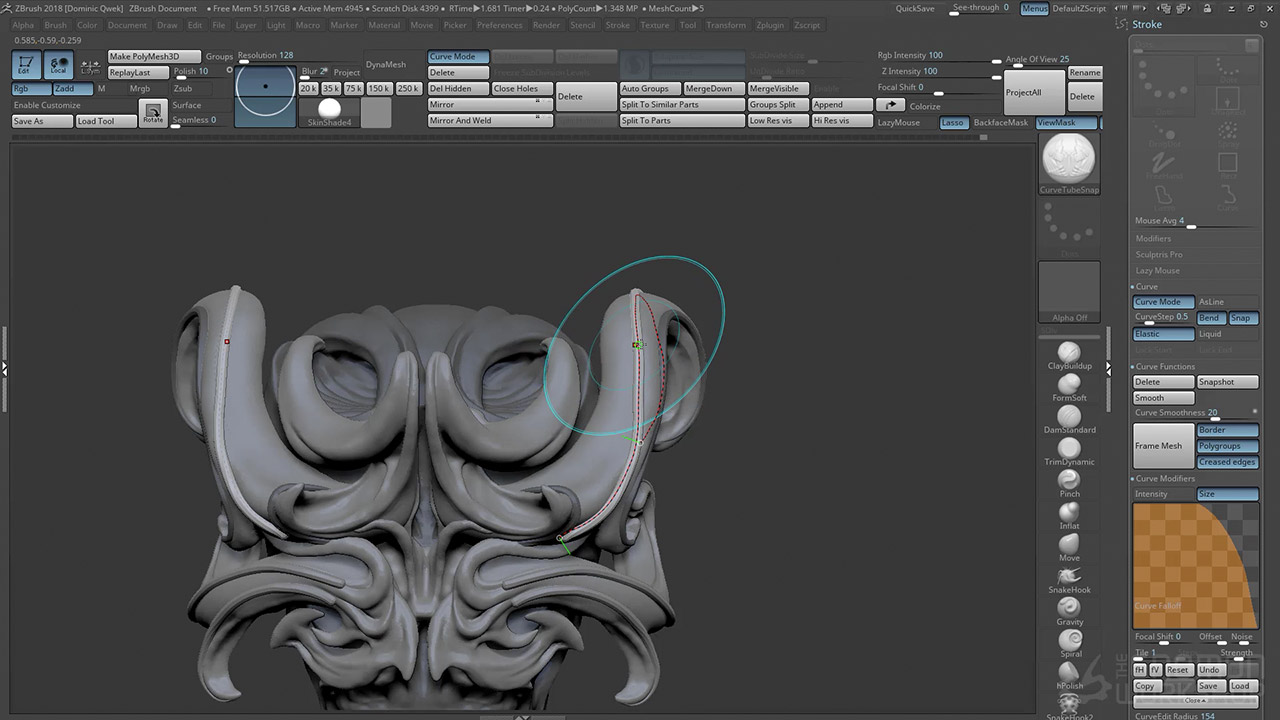Collapse the Curve Functions section
Image resolution: width=1280 pixels, height=720 pixels.
pyautogui.click(x=1165, y=367)
